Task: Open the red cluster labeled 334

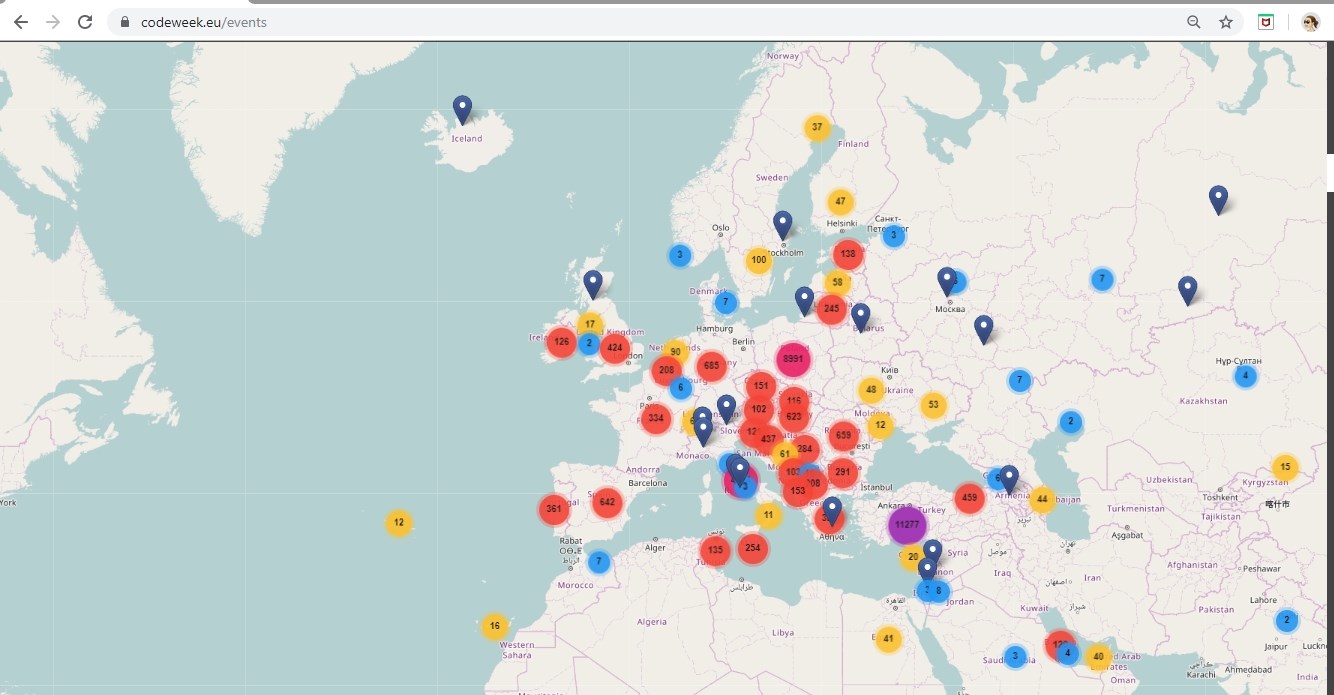Action: pyautogui.click(x=655, y=418)
